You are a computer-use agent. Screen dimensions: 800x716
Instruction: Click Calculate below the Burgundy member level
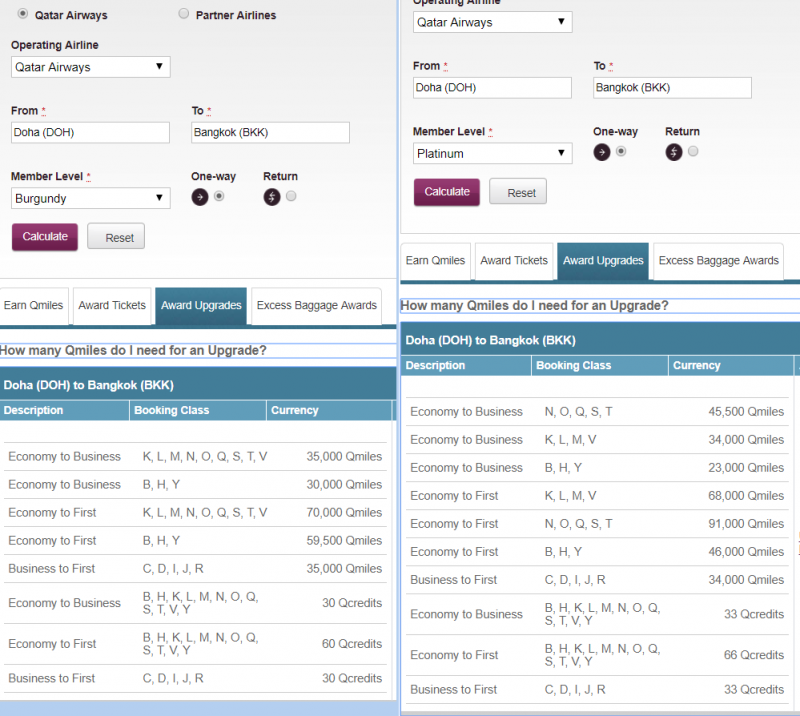(45, 237)
